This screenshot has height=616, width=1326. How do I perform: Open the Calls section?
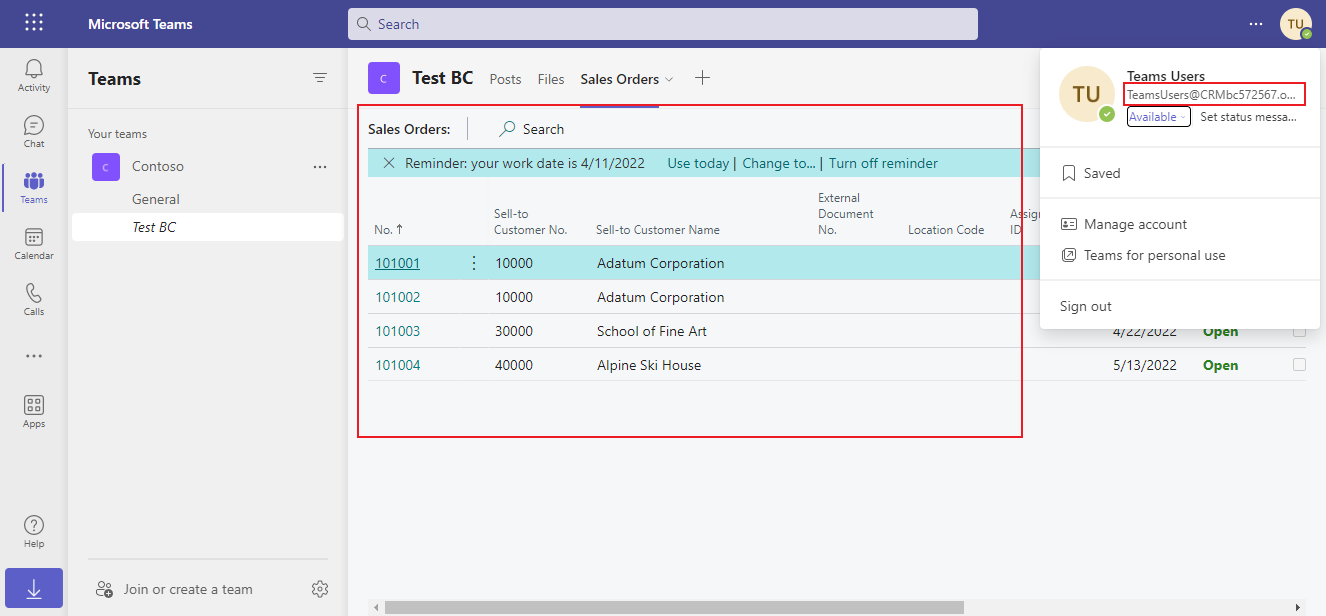tap(33, 298)
